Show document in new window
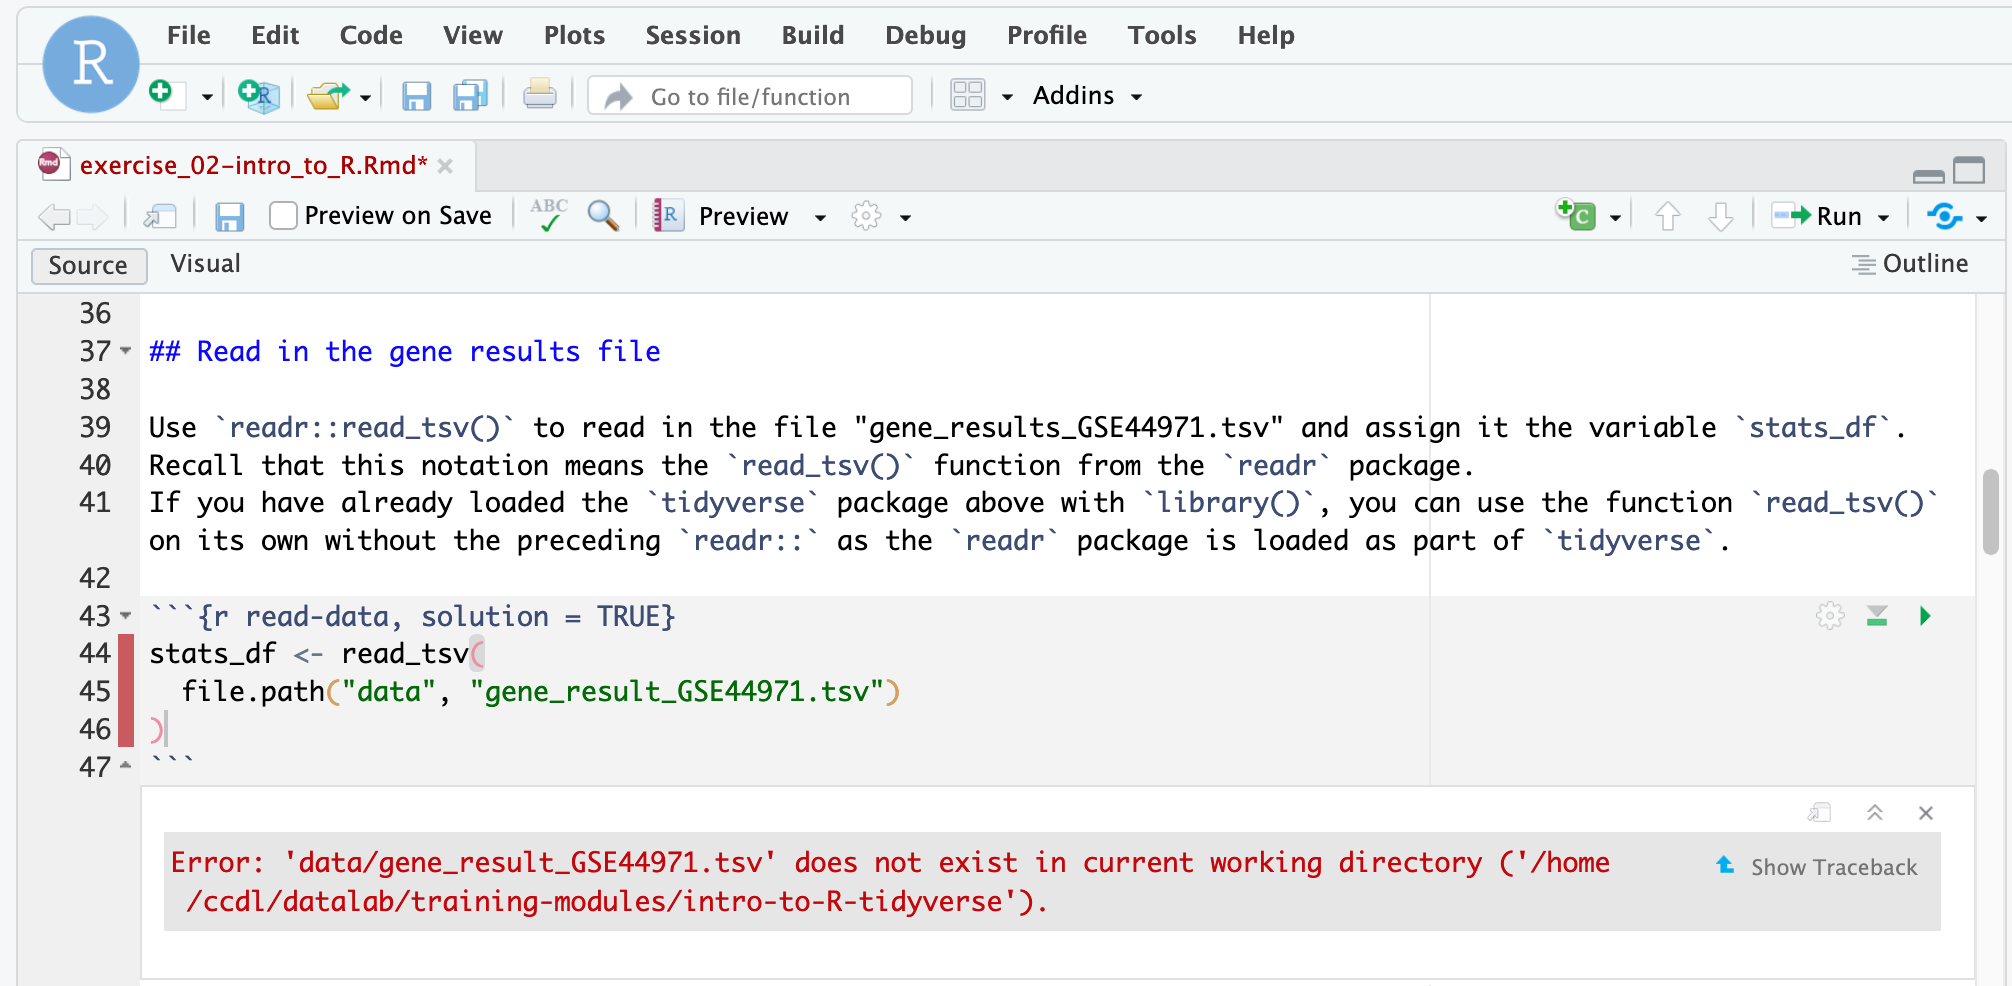Screen dimensions: 2012x986 pyautogui.click(x=160, y=216)
